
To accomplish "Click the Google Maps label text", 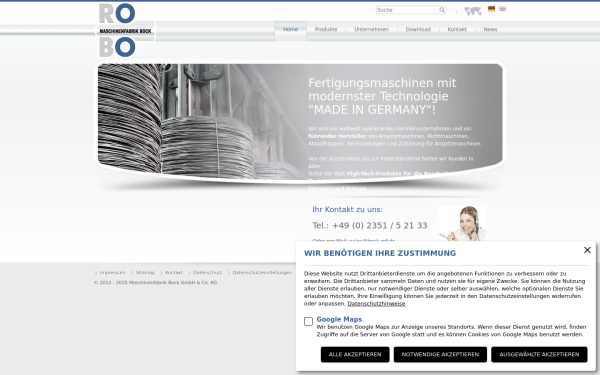I will pos(339,319).
